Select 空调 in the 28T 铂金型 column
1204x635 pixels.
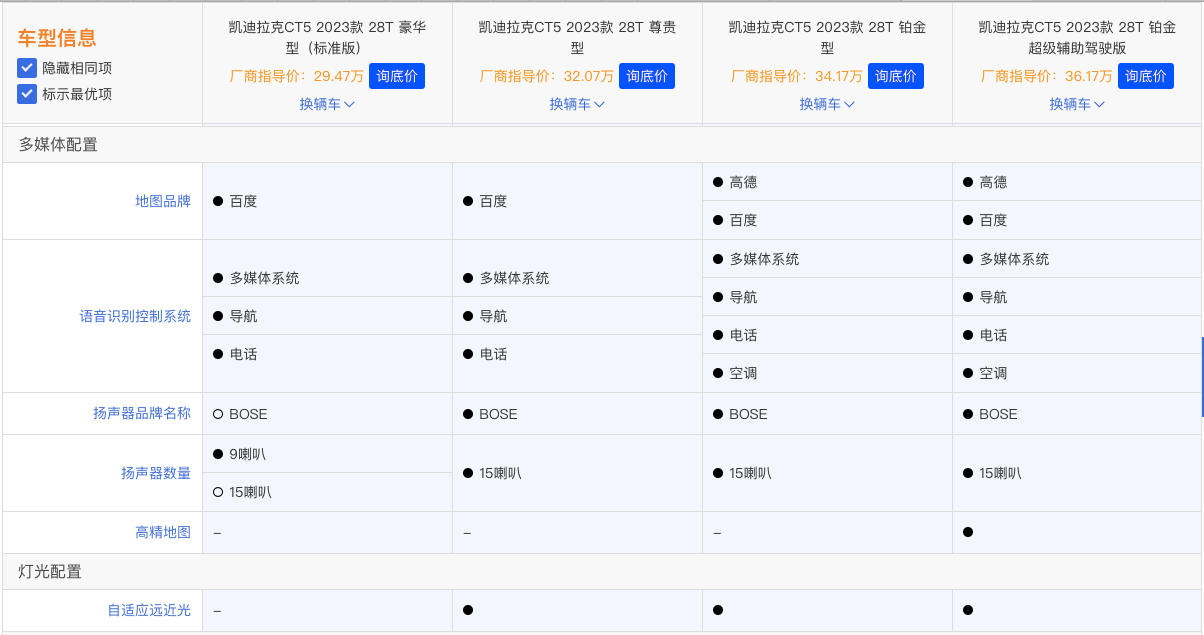(x=743, y=373)
